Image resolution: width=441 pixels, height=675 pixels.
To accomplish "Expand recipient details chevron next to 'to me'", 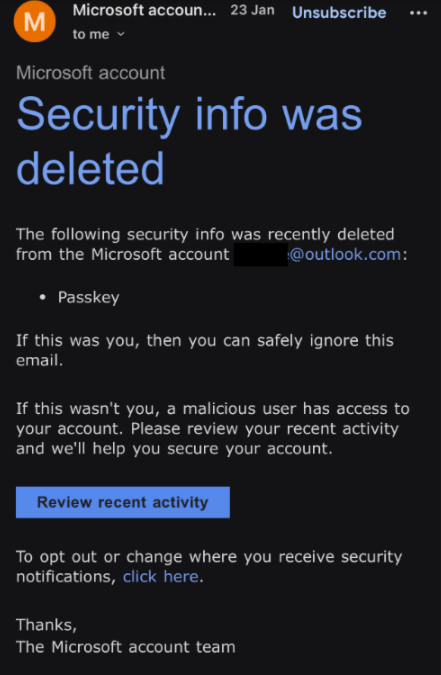I will [121, 34].
